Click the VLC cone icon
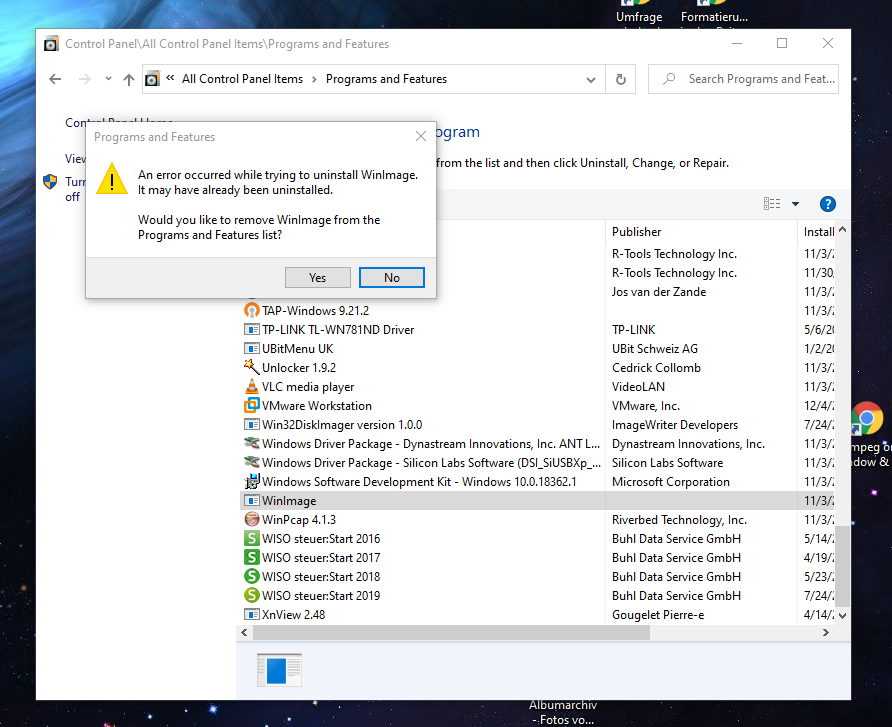Screen dimensions: 892x727 pos(251,386)
